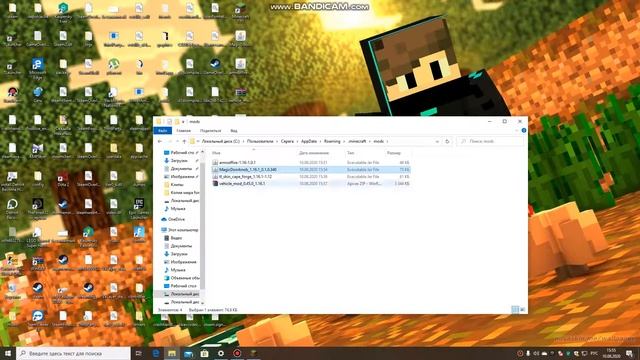Launch Edge browser from taskbar
This screenshot has height=360, width=640.
[x=156, y=353]
